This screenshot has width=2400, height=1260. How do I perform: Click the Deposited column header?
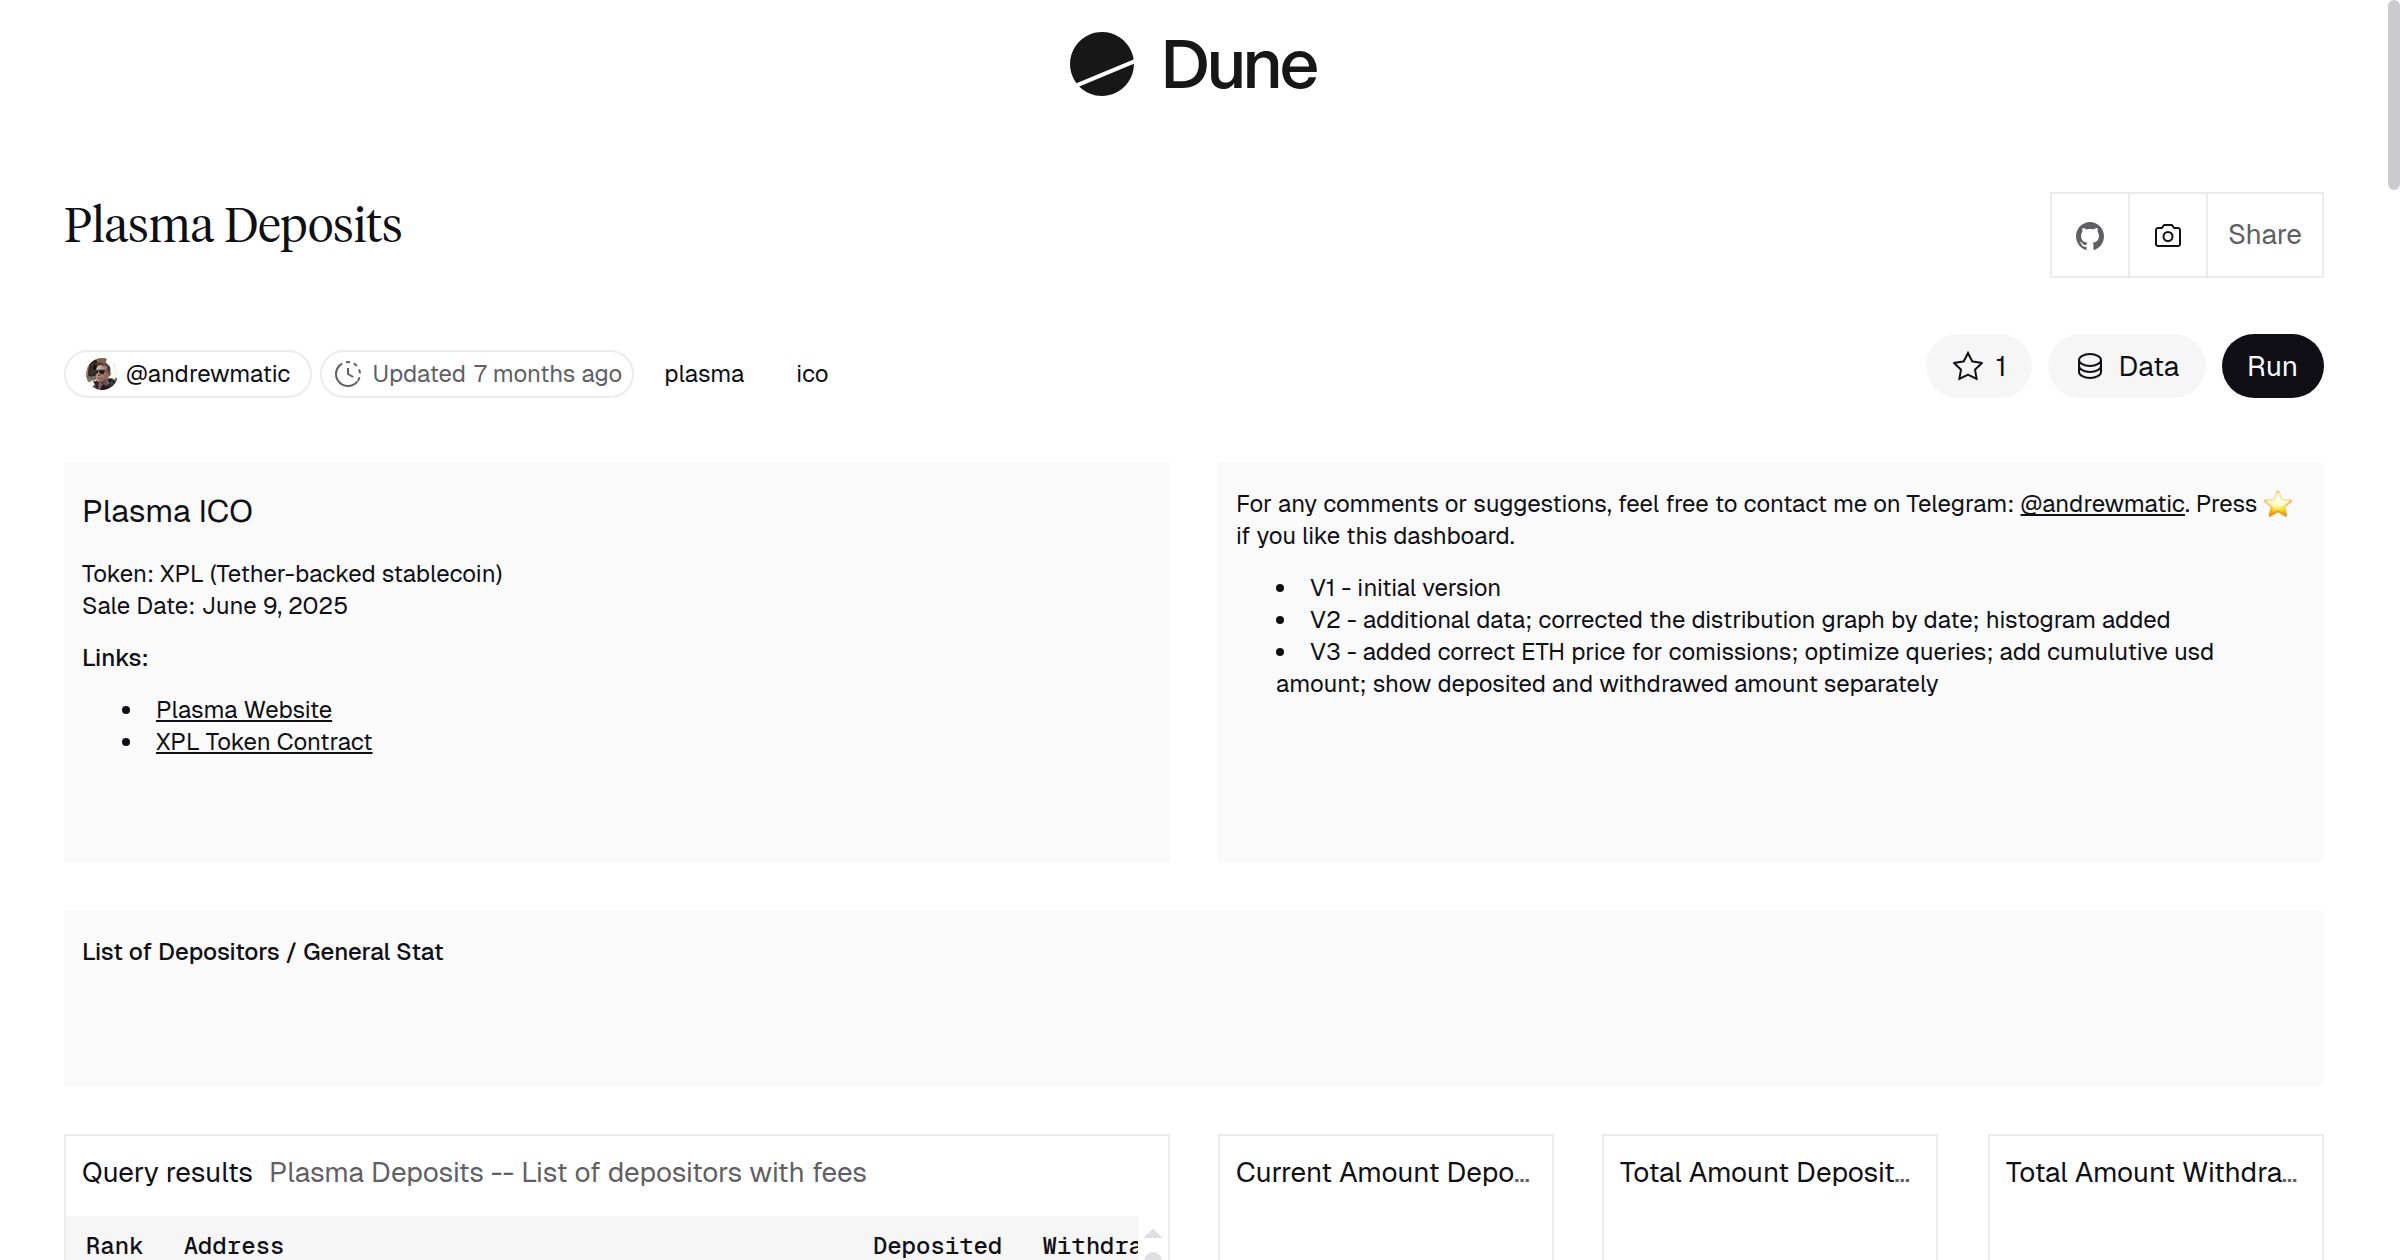click(x=936, y=1245)
